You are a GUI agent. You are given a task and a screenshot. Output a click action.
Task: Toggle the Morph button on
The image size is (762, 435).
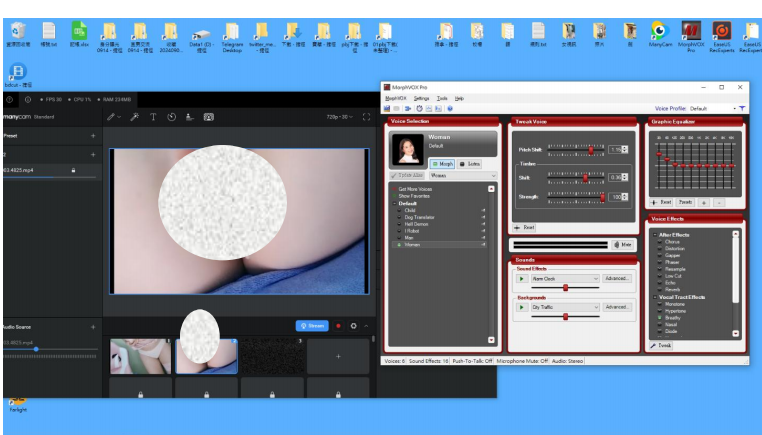442,164
